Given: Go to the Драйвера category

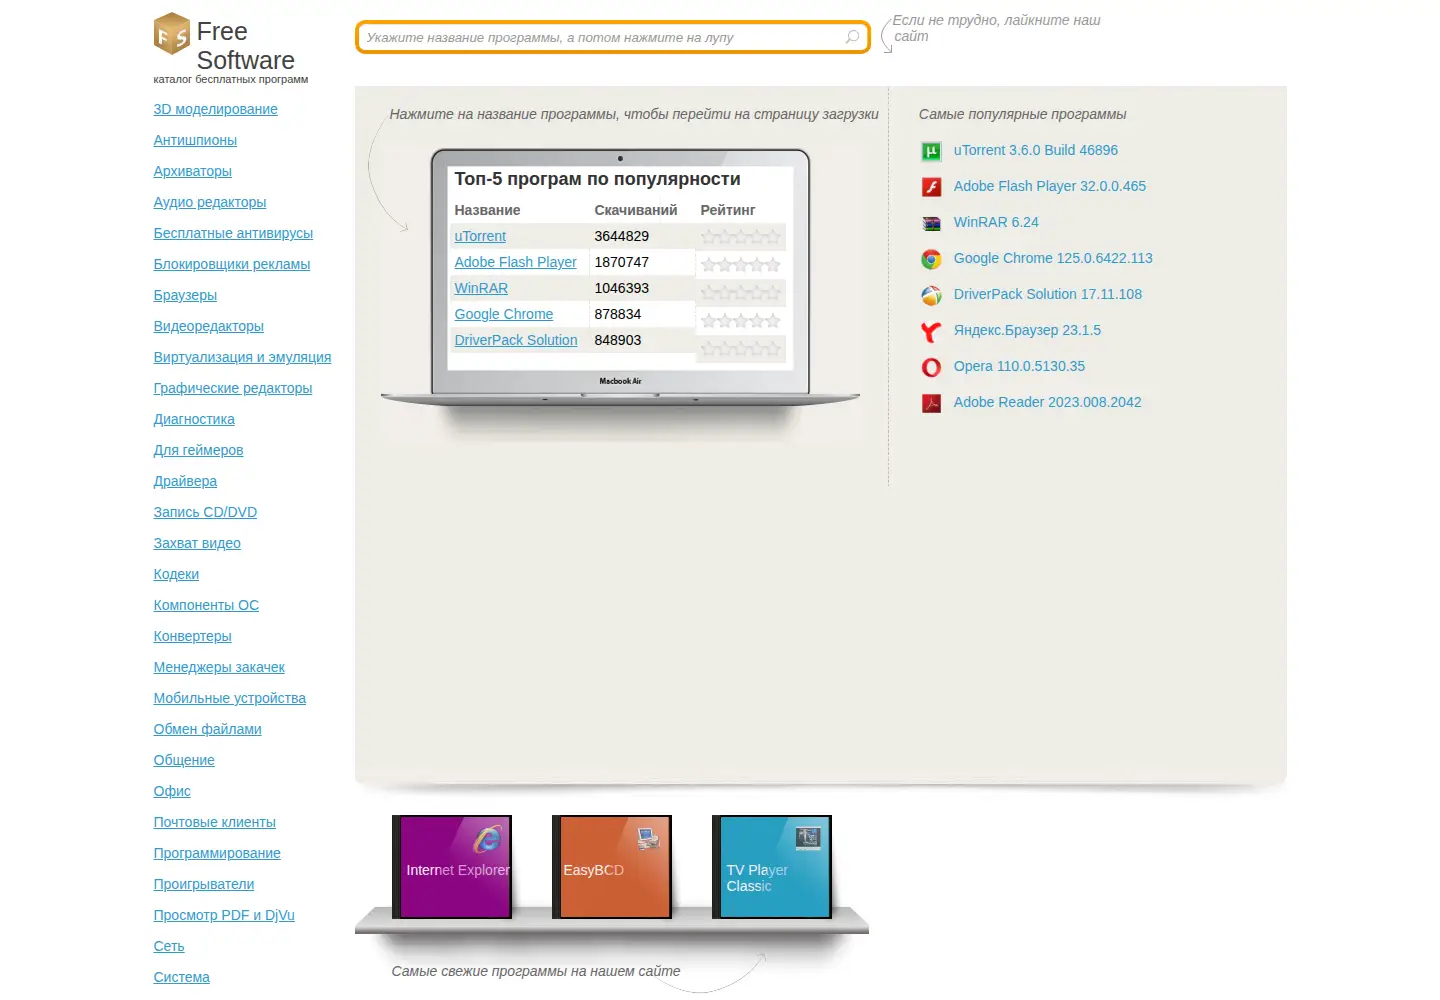Looking at the screenshot, I should pyautogui.click(x=185, y=481).
